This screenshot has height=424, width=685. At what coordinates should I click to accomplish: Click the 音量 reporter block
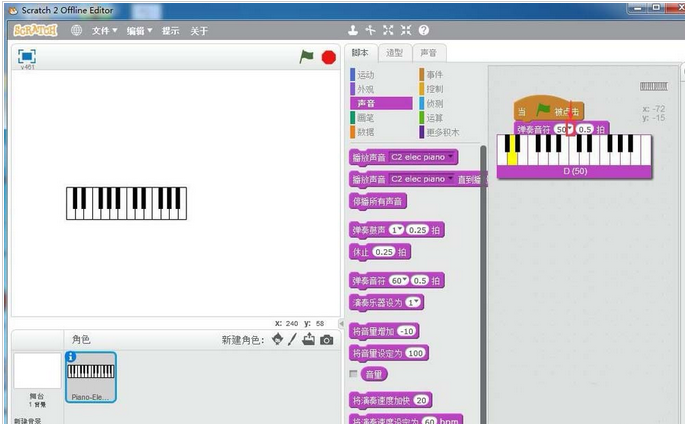[x=374, y=374]
